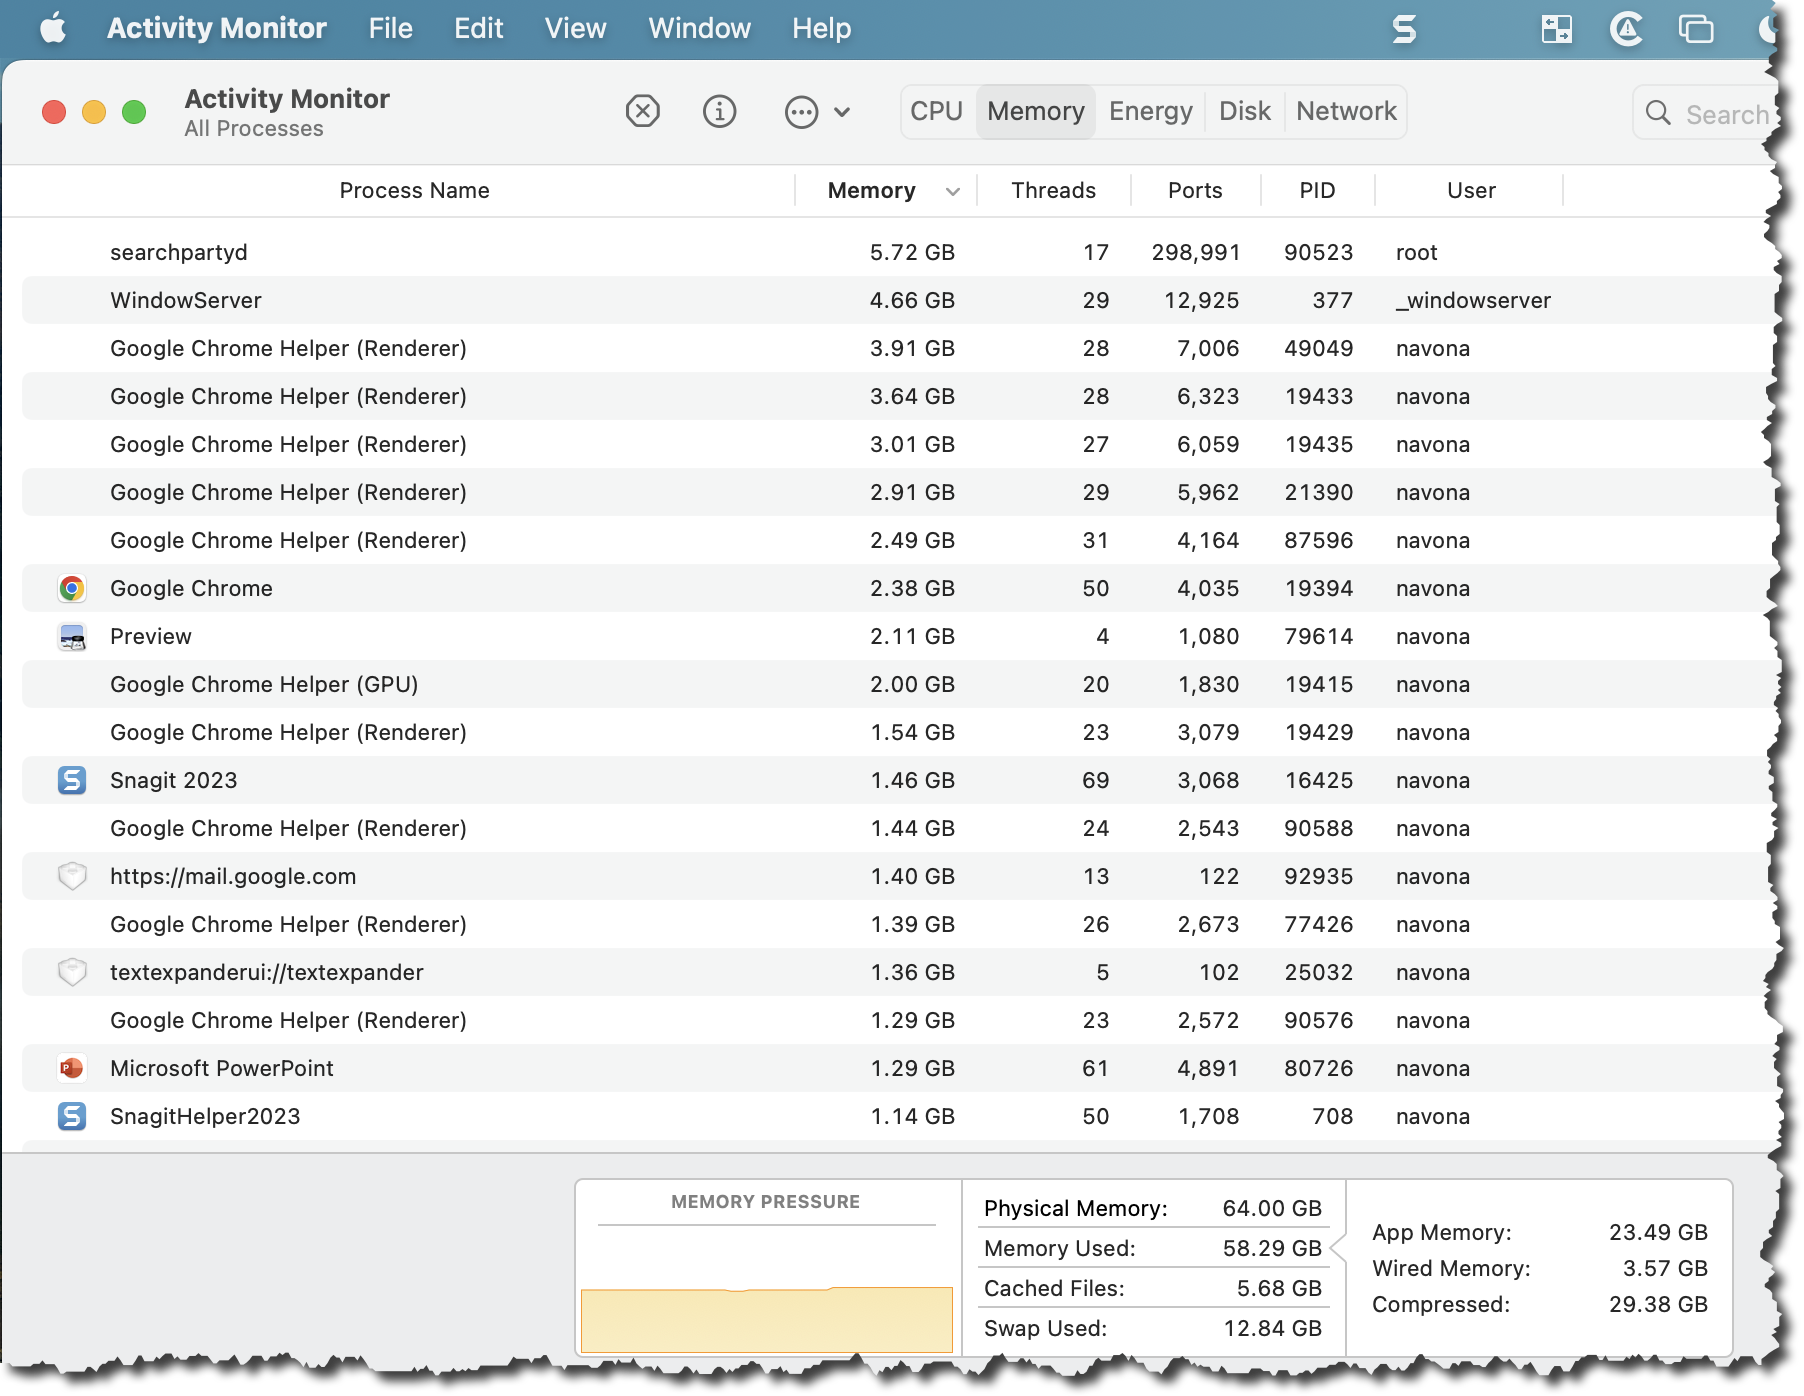Click the textexpanderui shield icon
This screenshot has width=1804, height=1396.
(72, 972)
